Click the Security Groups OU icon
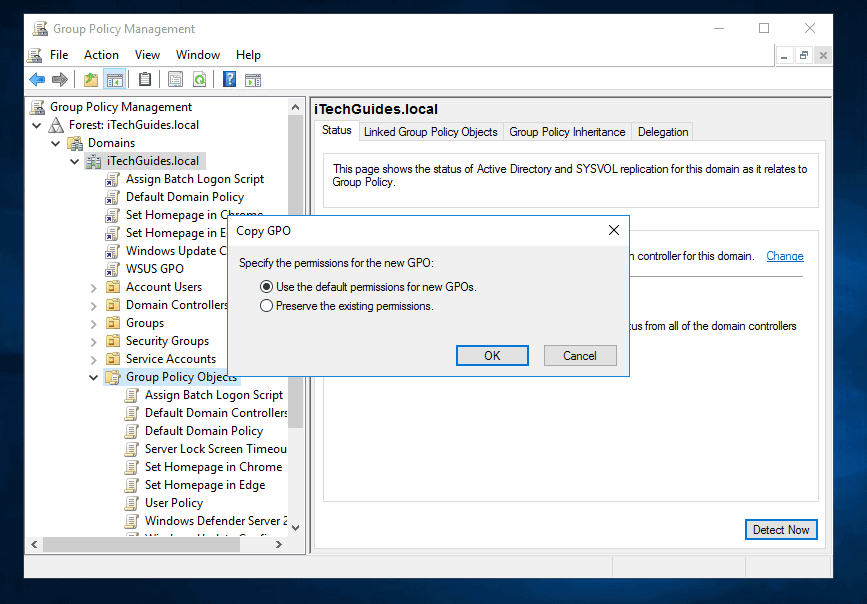 pyautogui.click(x=113, y=341)
